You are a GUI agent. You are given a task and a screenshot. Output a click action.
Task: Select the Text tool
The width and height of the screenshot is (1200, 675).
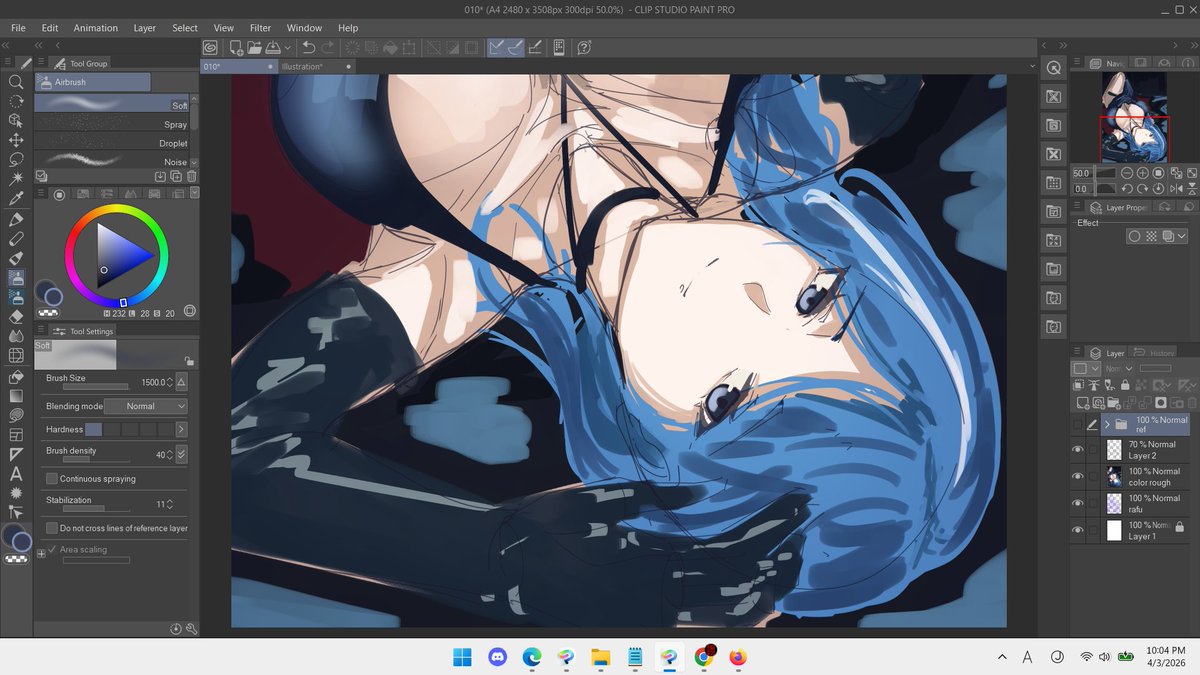coord(16,474)
